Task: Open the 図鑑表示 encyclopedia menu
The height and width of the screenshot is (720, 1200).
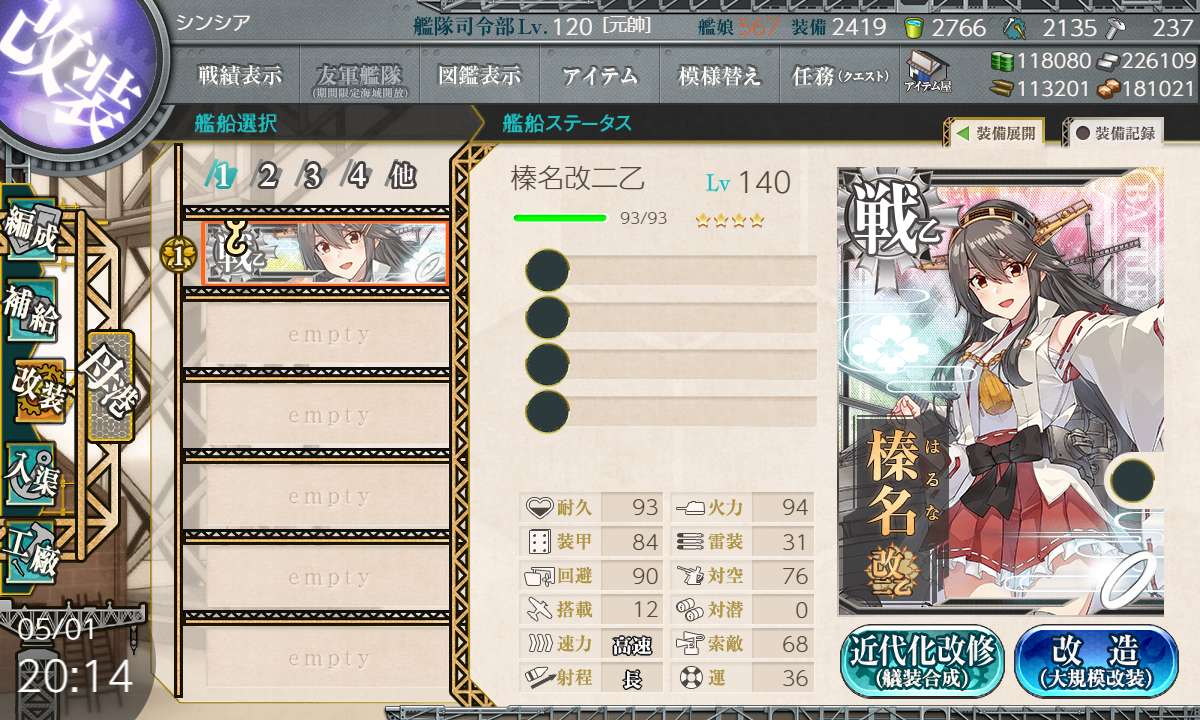Action: point(480,75)
